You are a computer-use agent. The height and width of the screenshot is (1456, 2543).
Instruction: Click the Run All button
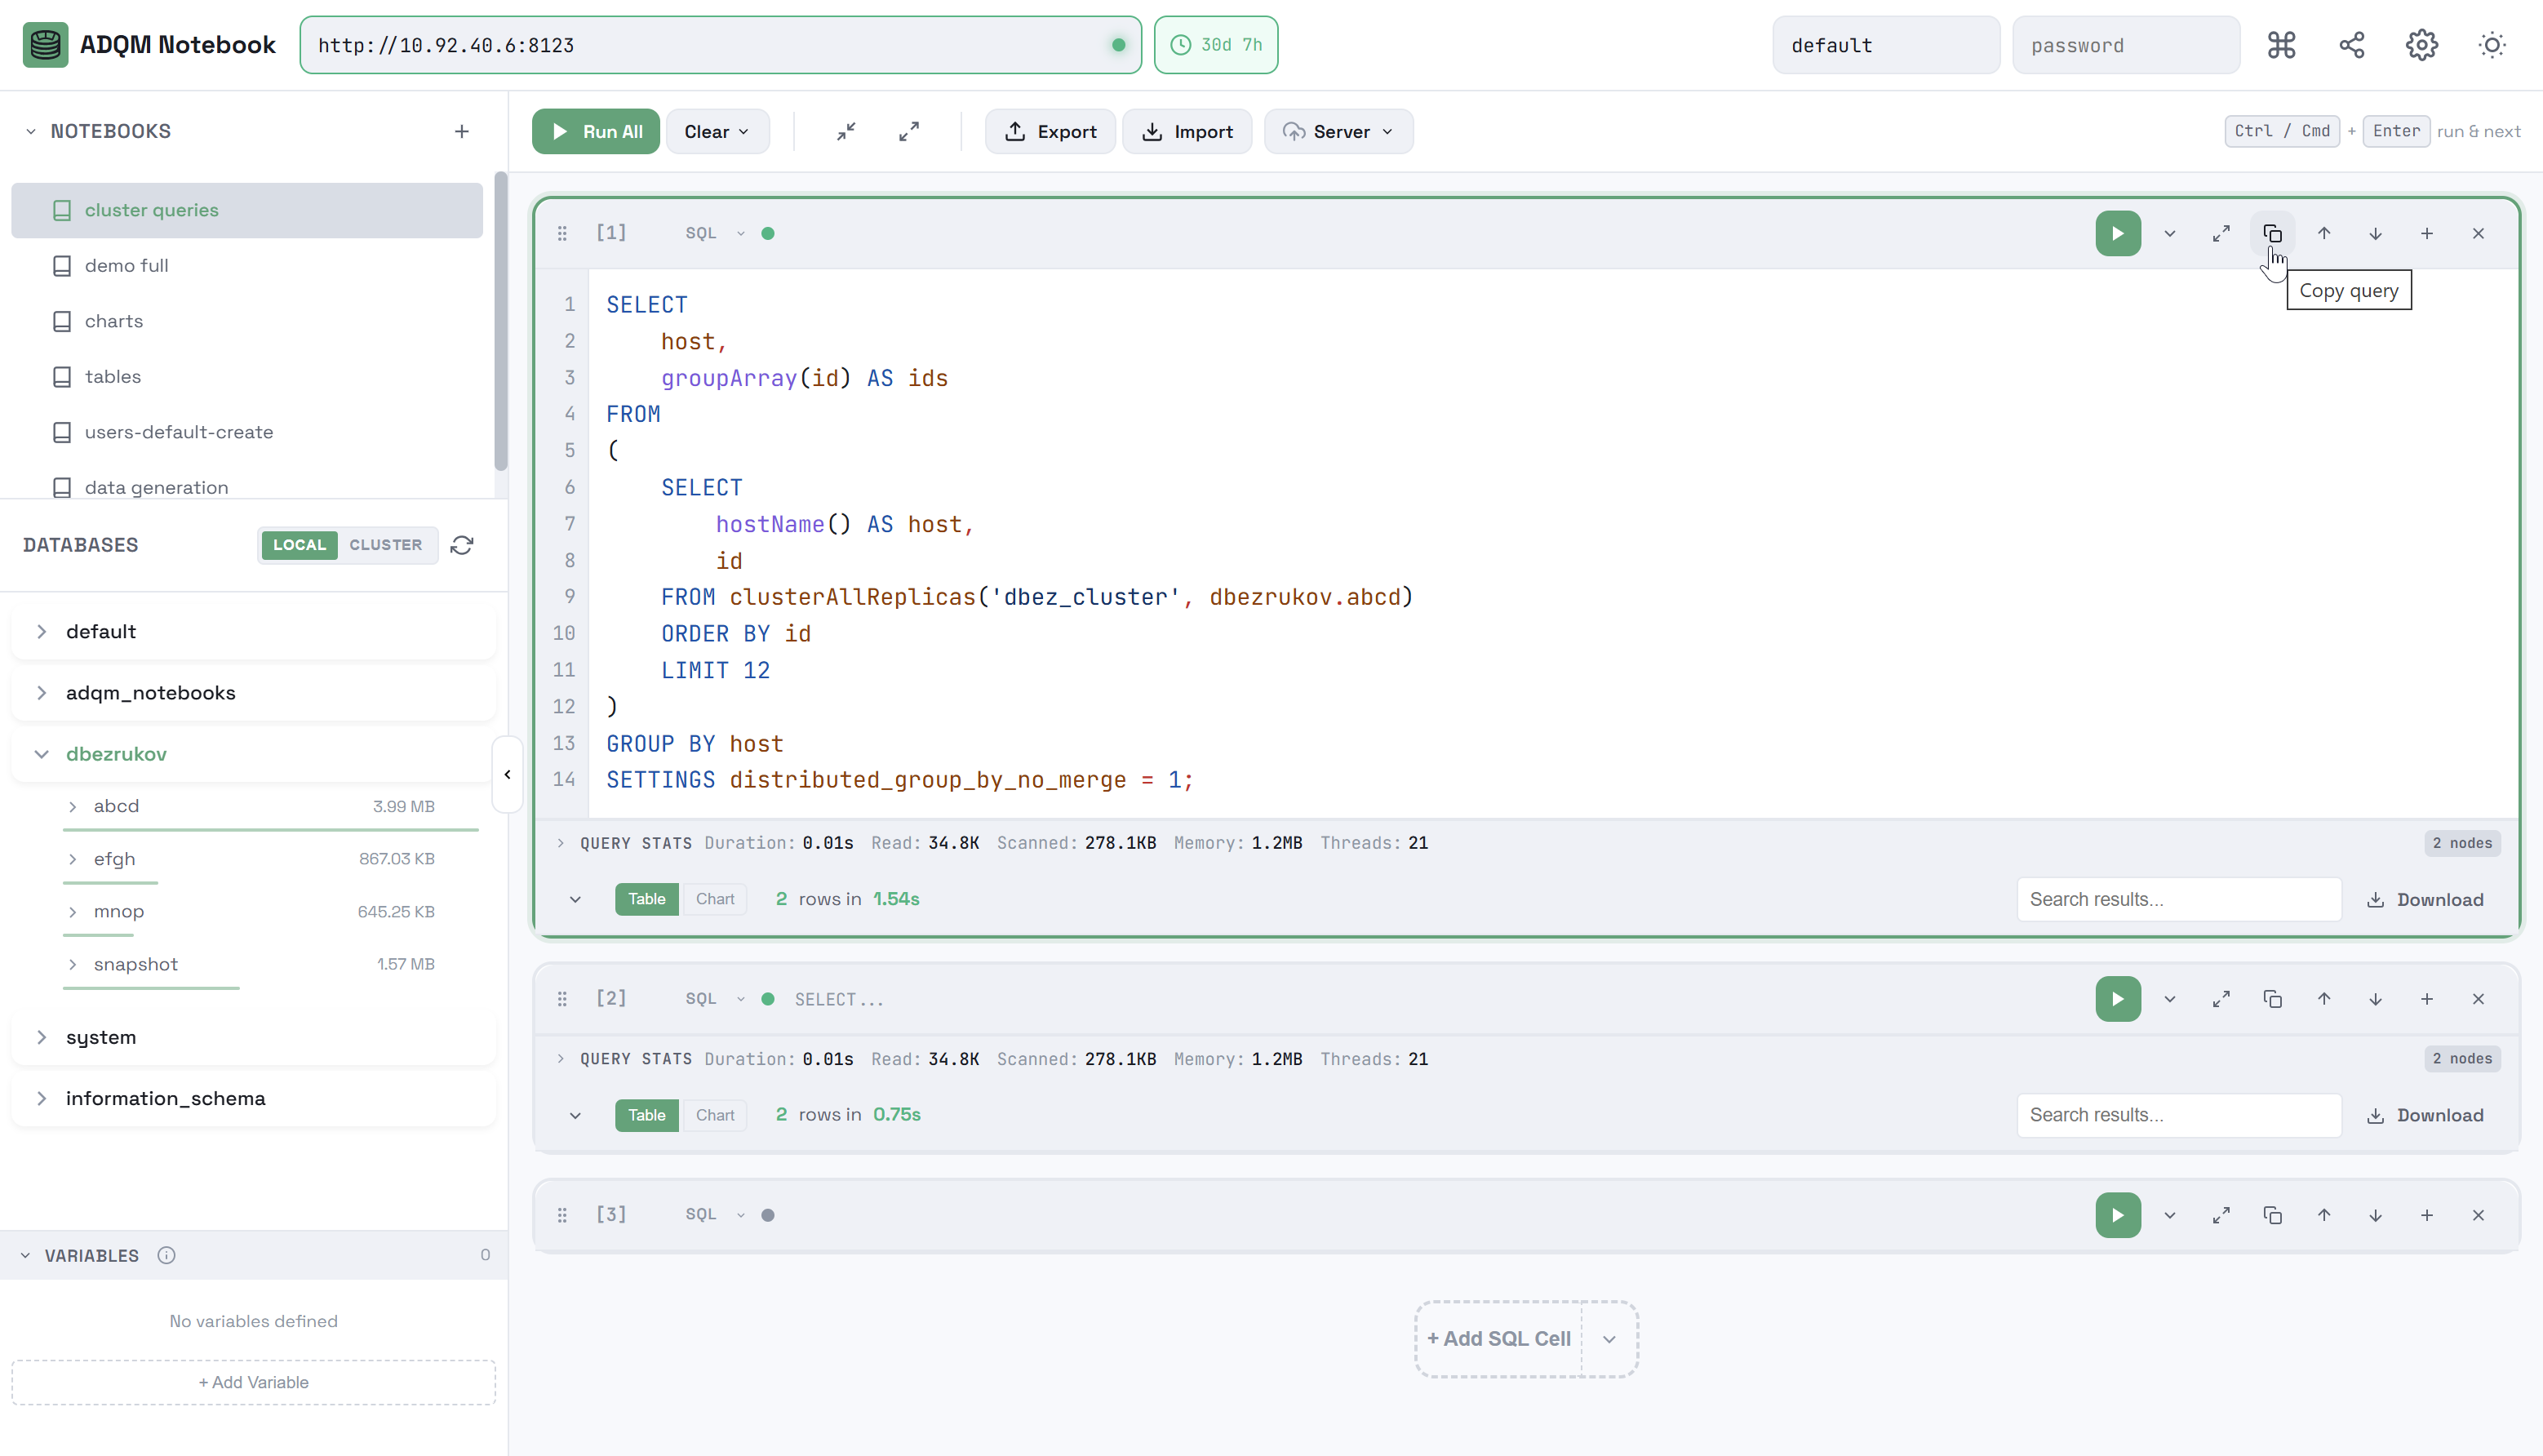(595, 131)
